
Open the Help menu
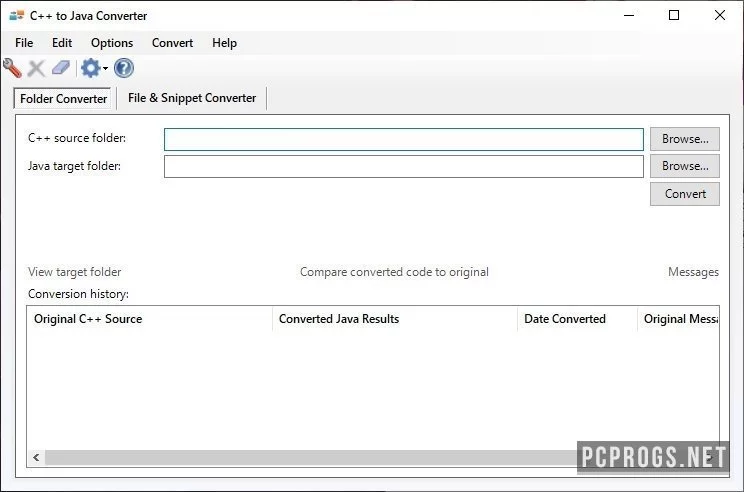(224, 43)
